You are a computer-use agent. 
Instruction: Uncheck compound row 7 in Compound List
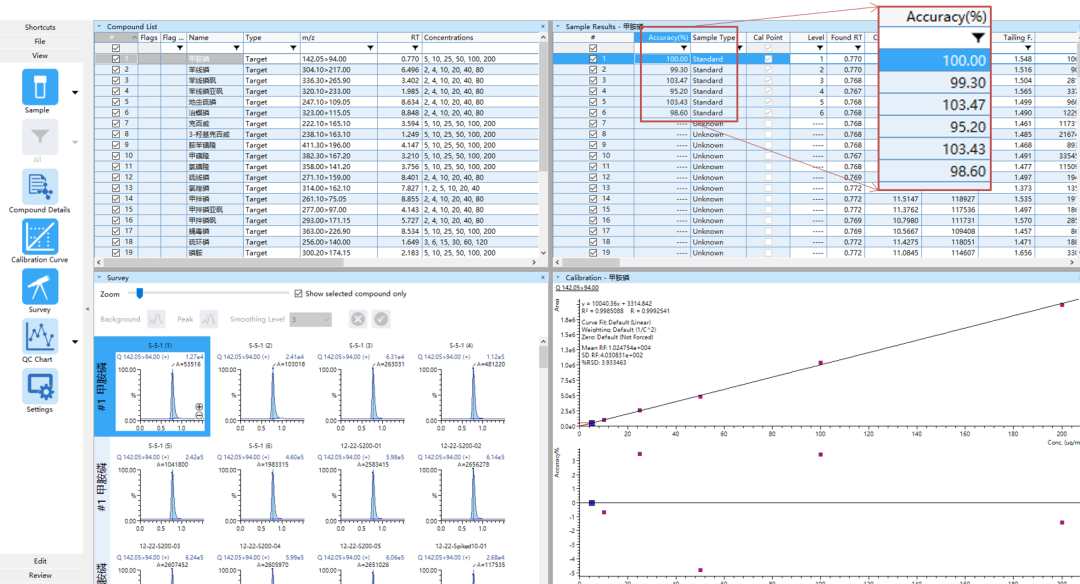pyautogui.click(x=116, y=123)
